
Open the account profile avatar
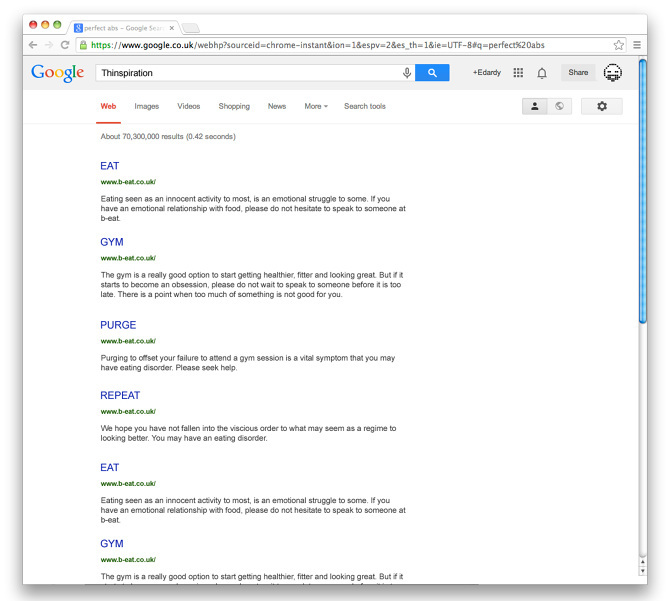tap(612, 73)
